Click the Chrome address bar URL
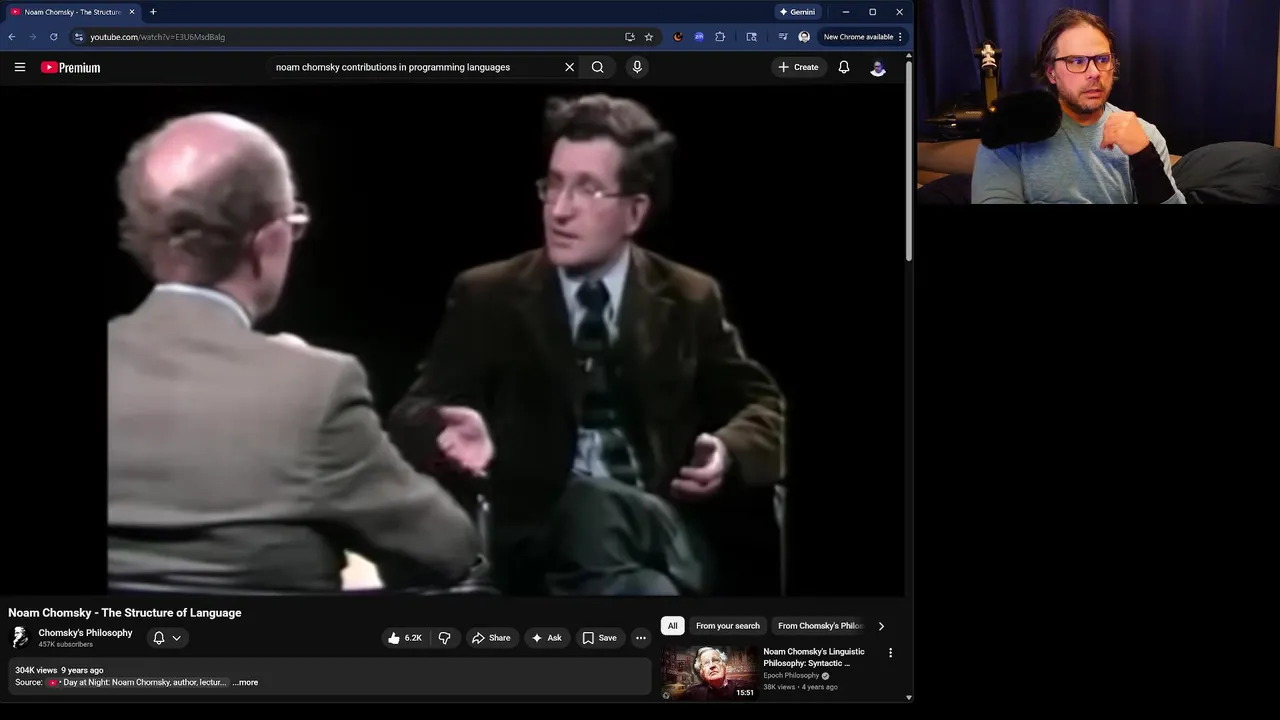This screenshot has width=1280, height=720. tap(157, 37)
